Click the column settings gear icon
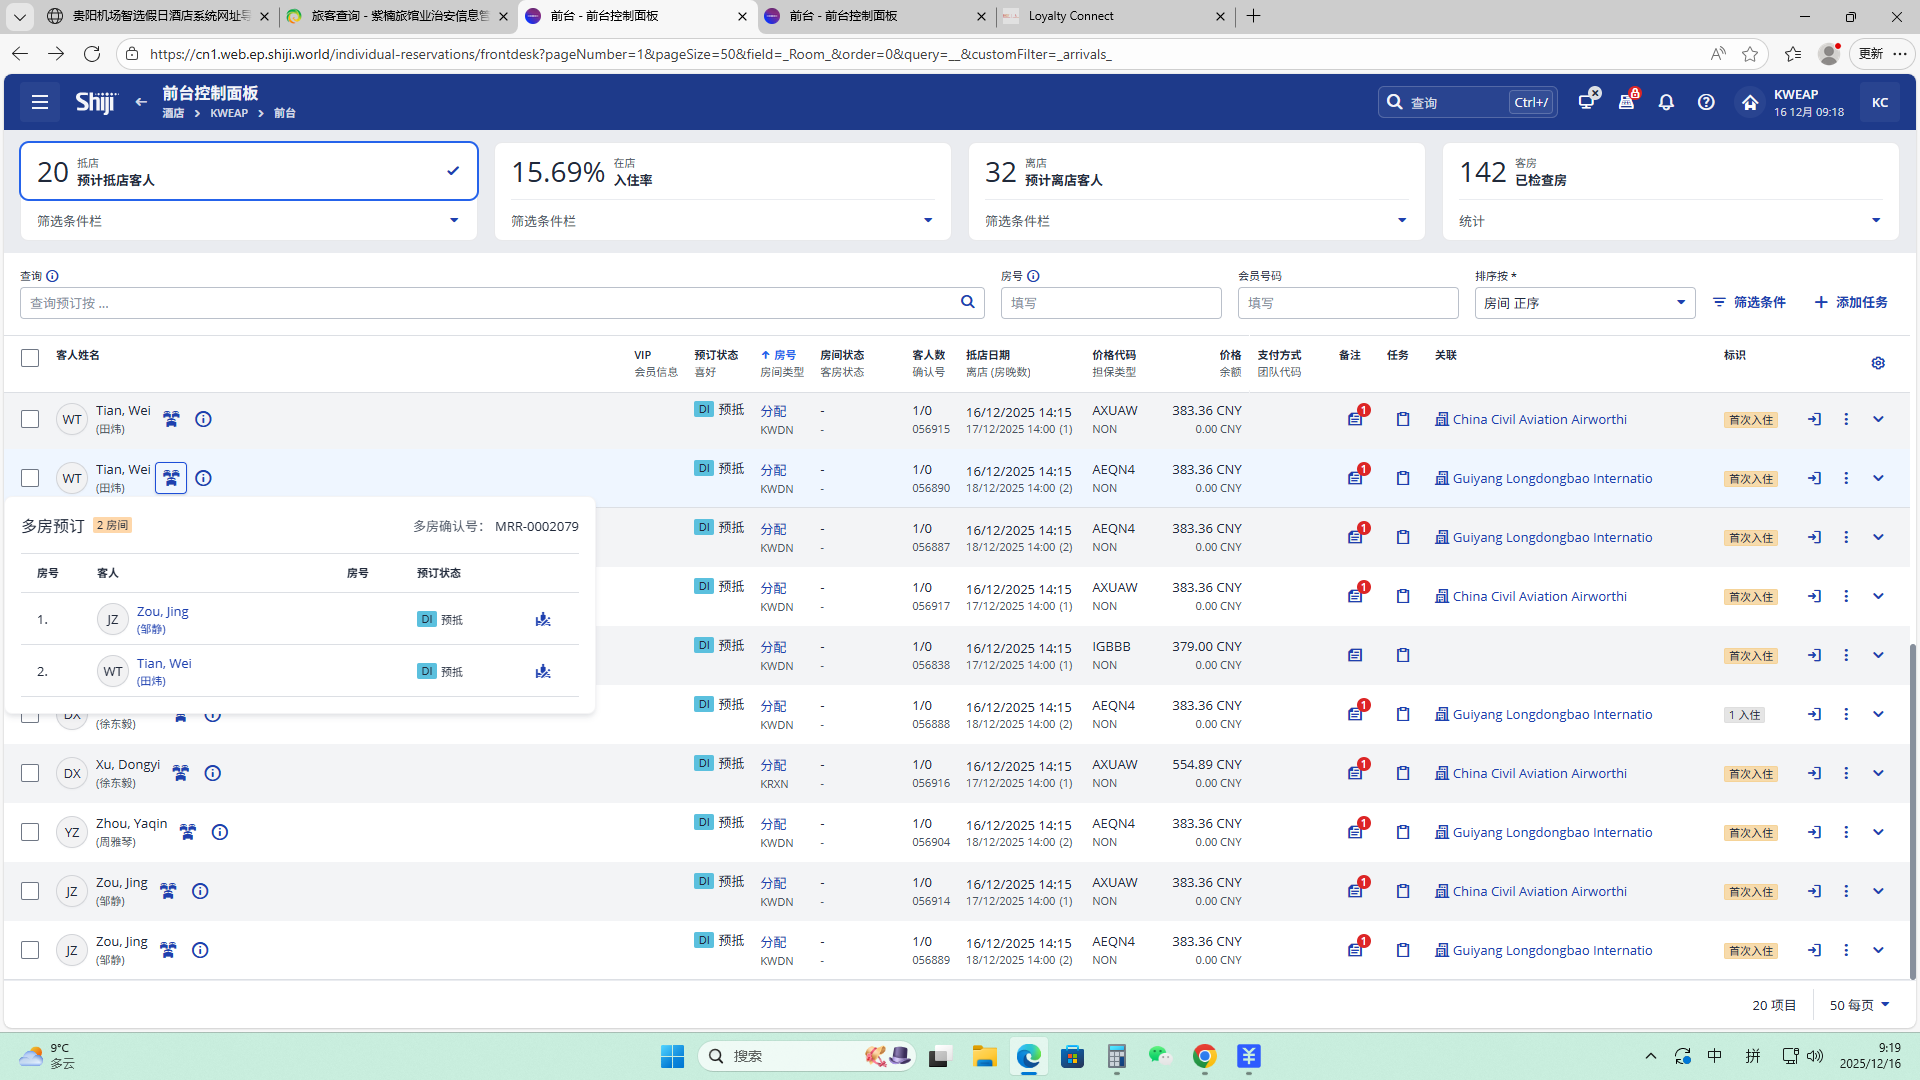The width and height of the screenshot is (1920, 1080). point(1878,363)
